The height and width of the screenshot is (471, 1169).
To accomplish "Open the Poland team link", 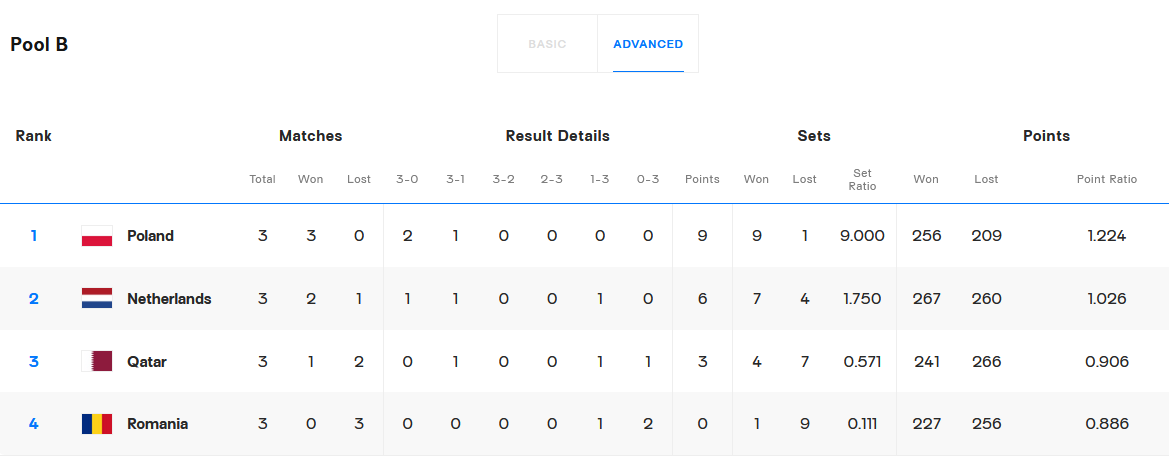I will point(150,236).
